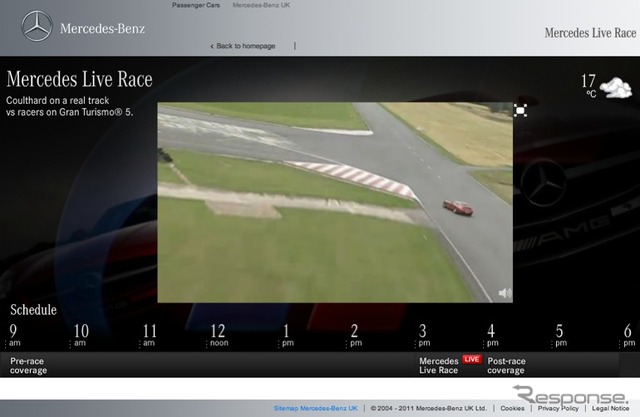
Task: Go back to homepage link
Action: coord(243,46)
